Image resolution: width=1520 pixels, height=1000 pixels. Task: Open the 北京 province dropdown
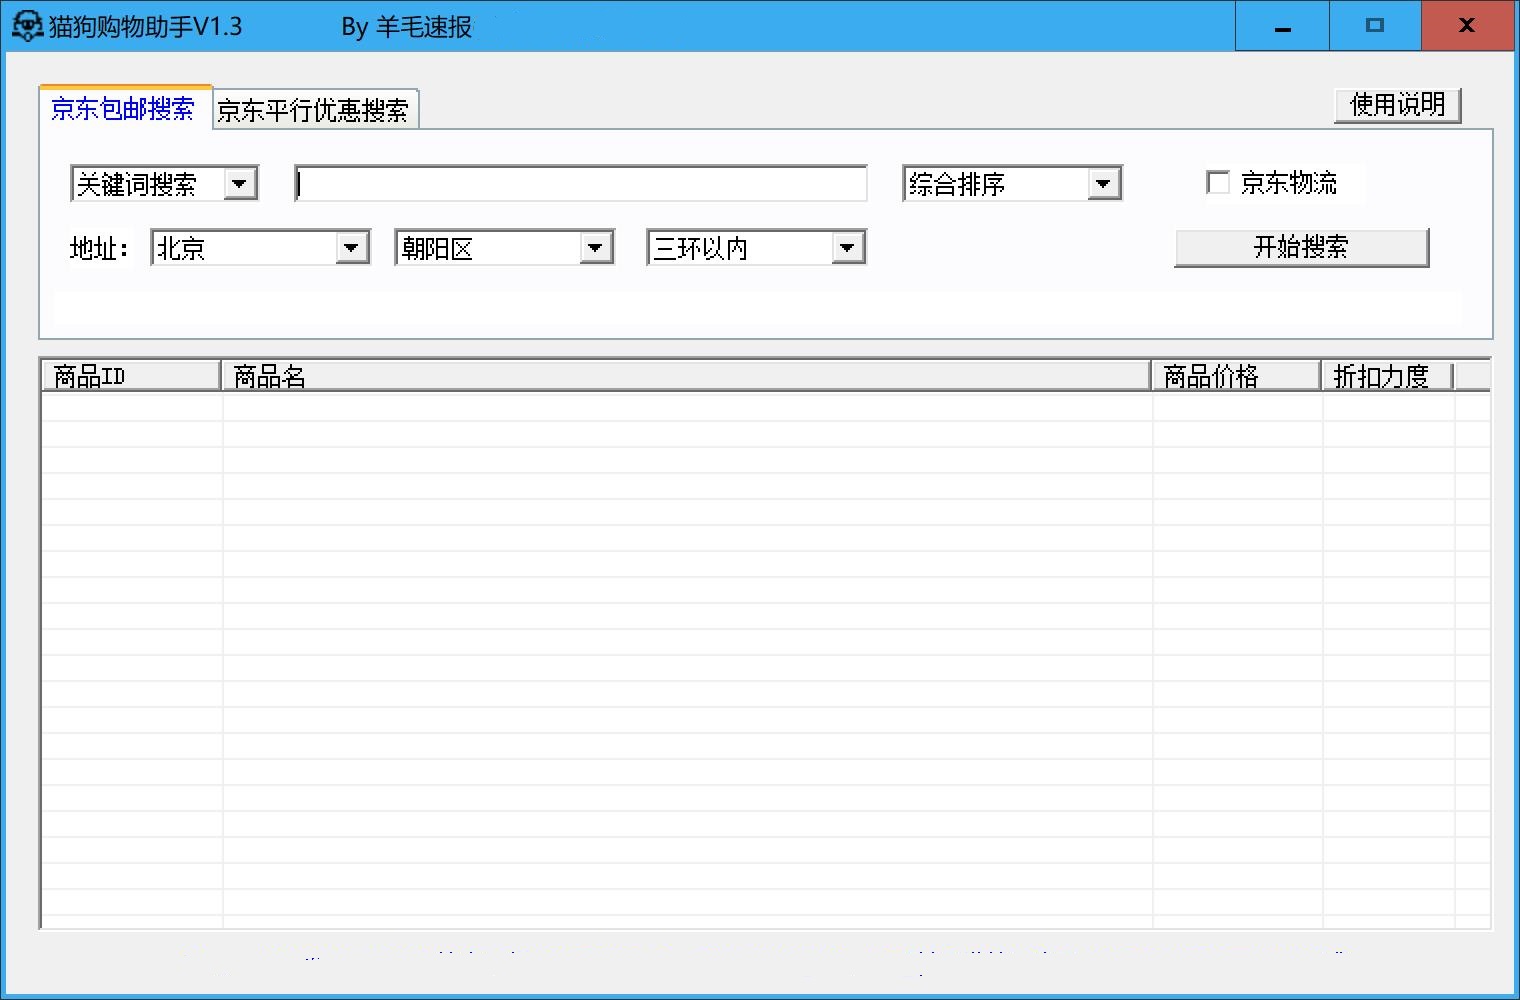pos(351,248)
